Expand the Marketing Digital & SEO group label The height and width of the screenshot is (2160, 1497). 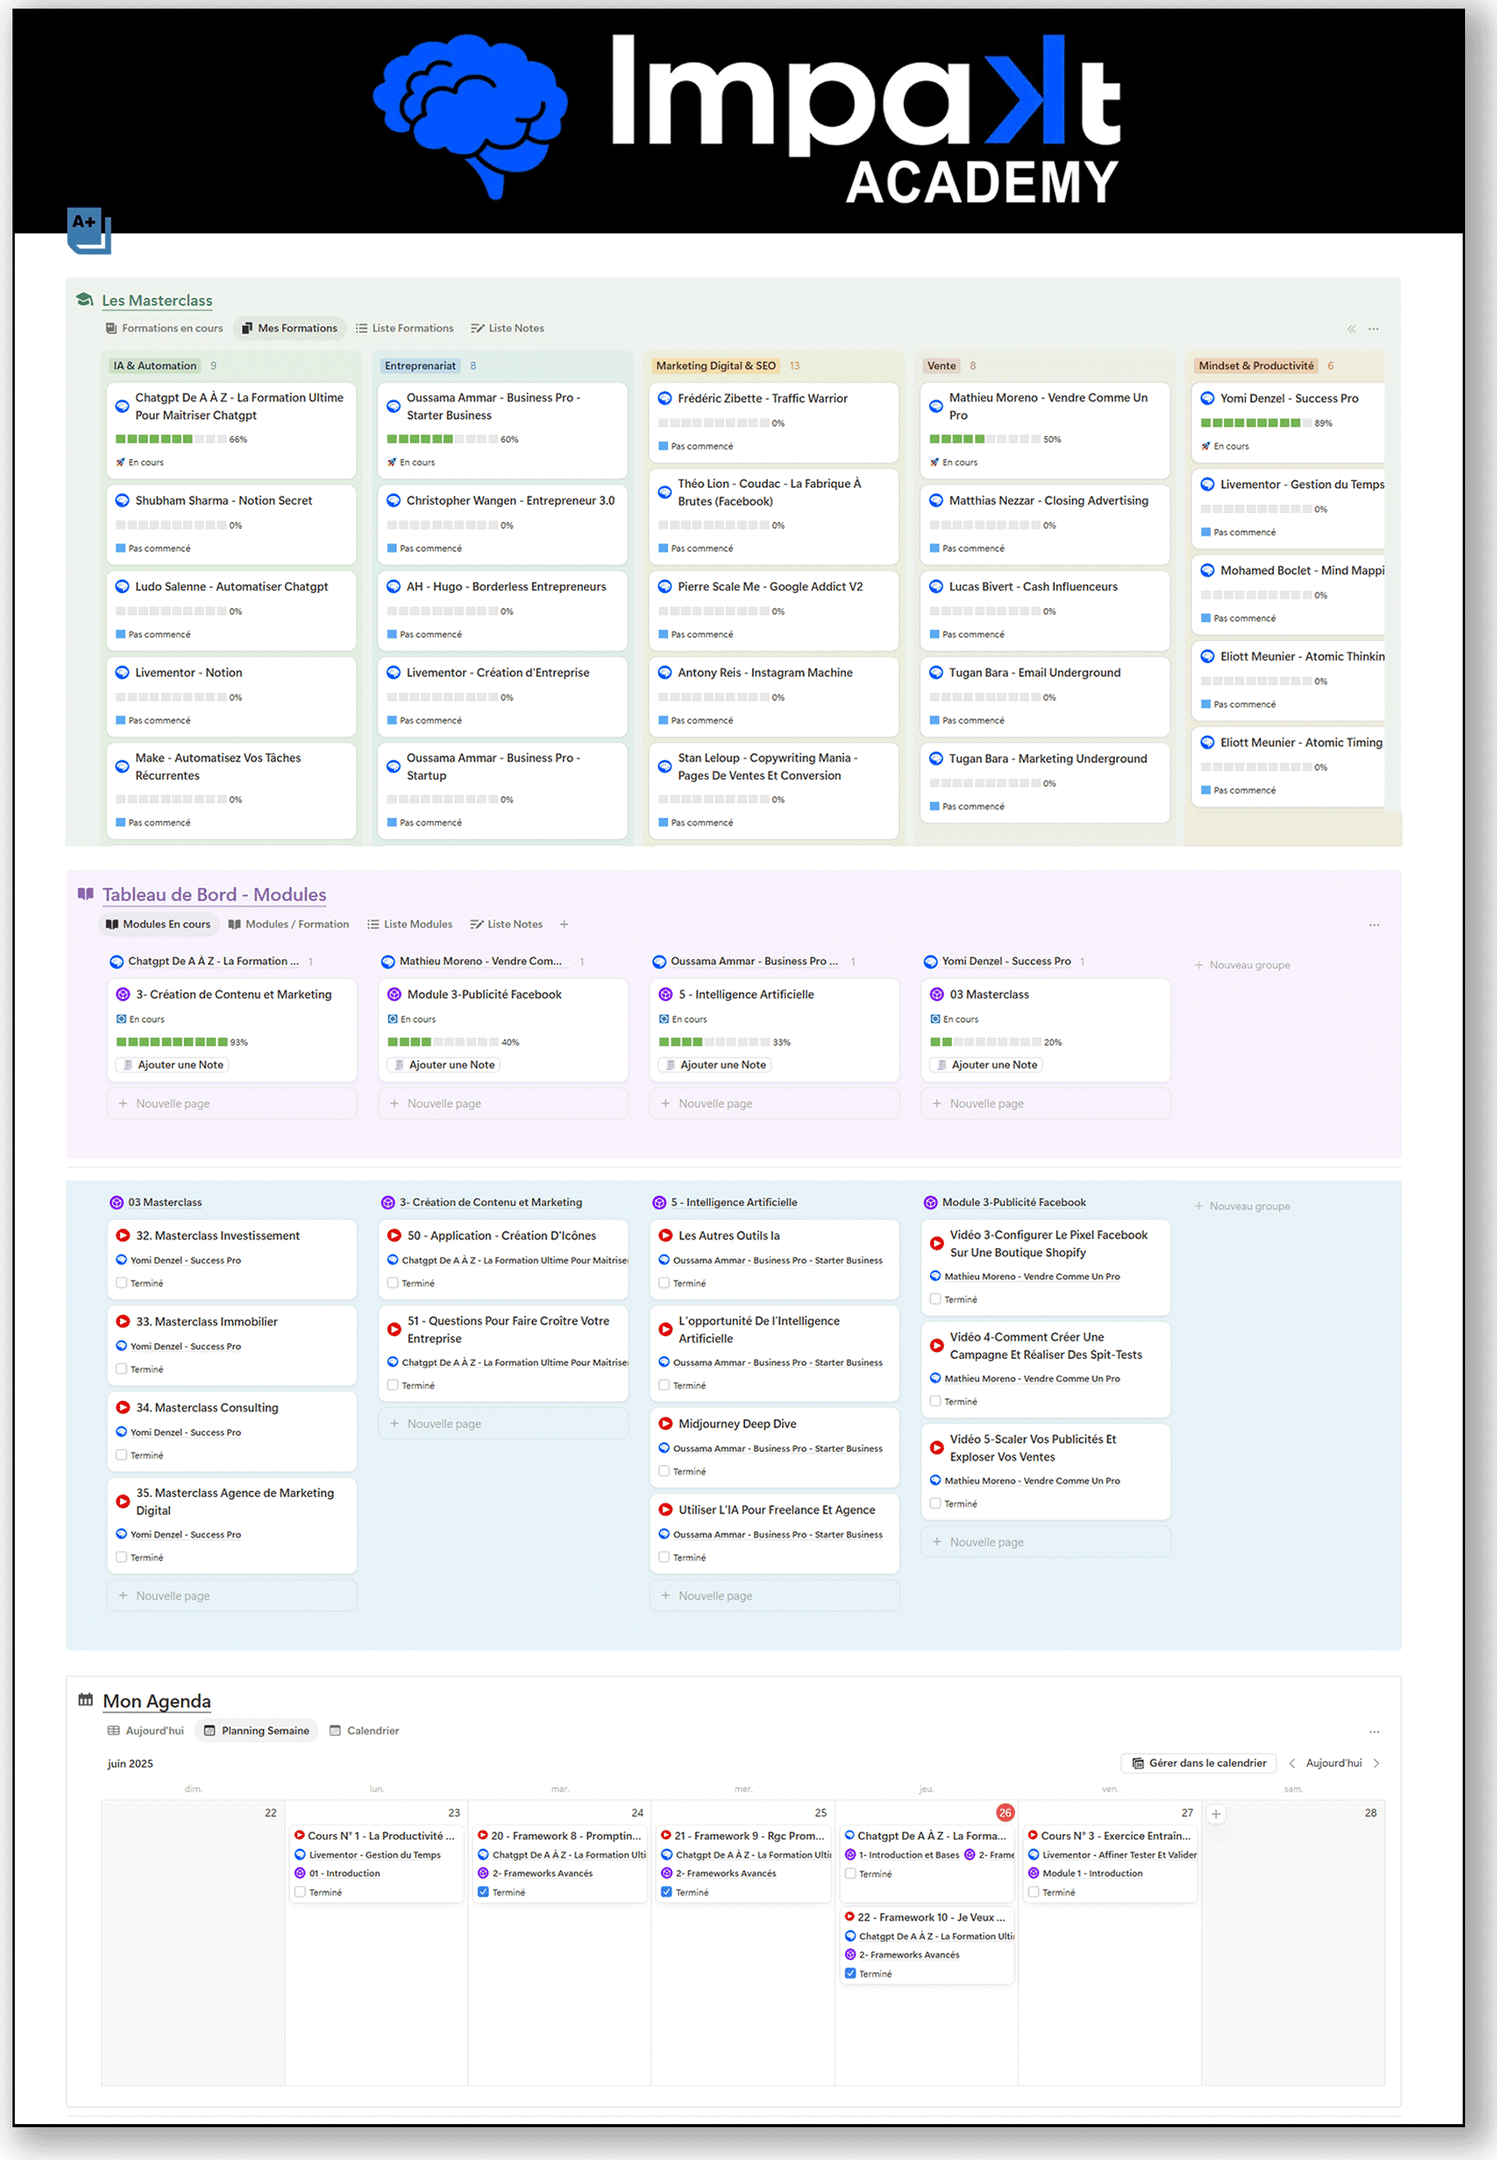coord(716,366)
